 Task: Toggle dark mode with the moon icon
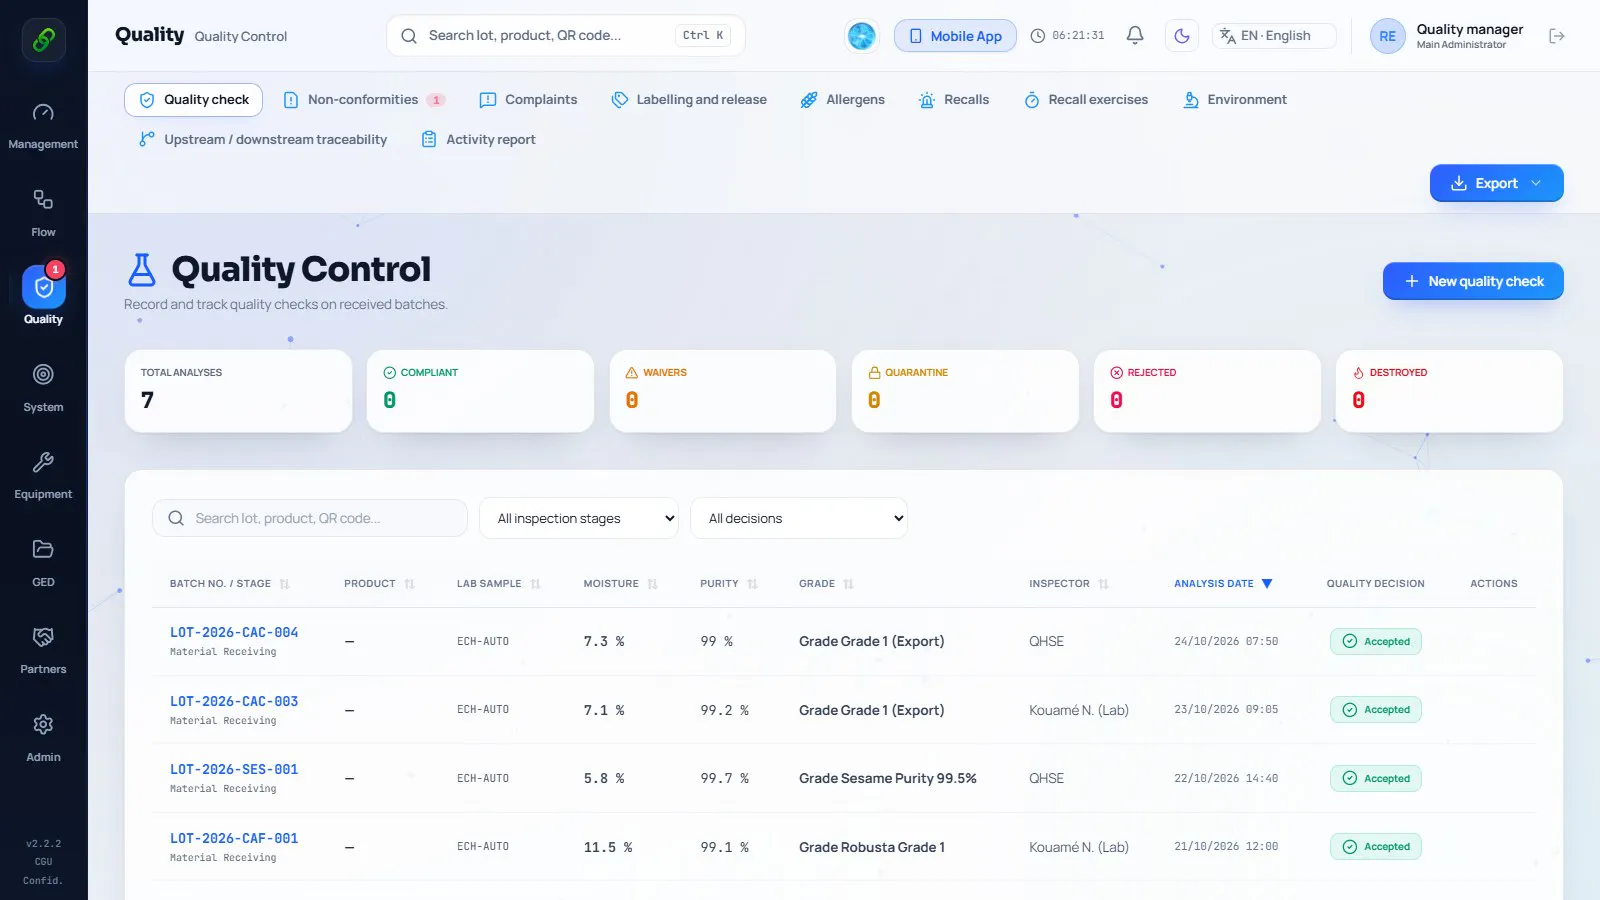point(1182,36)
